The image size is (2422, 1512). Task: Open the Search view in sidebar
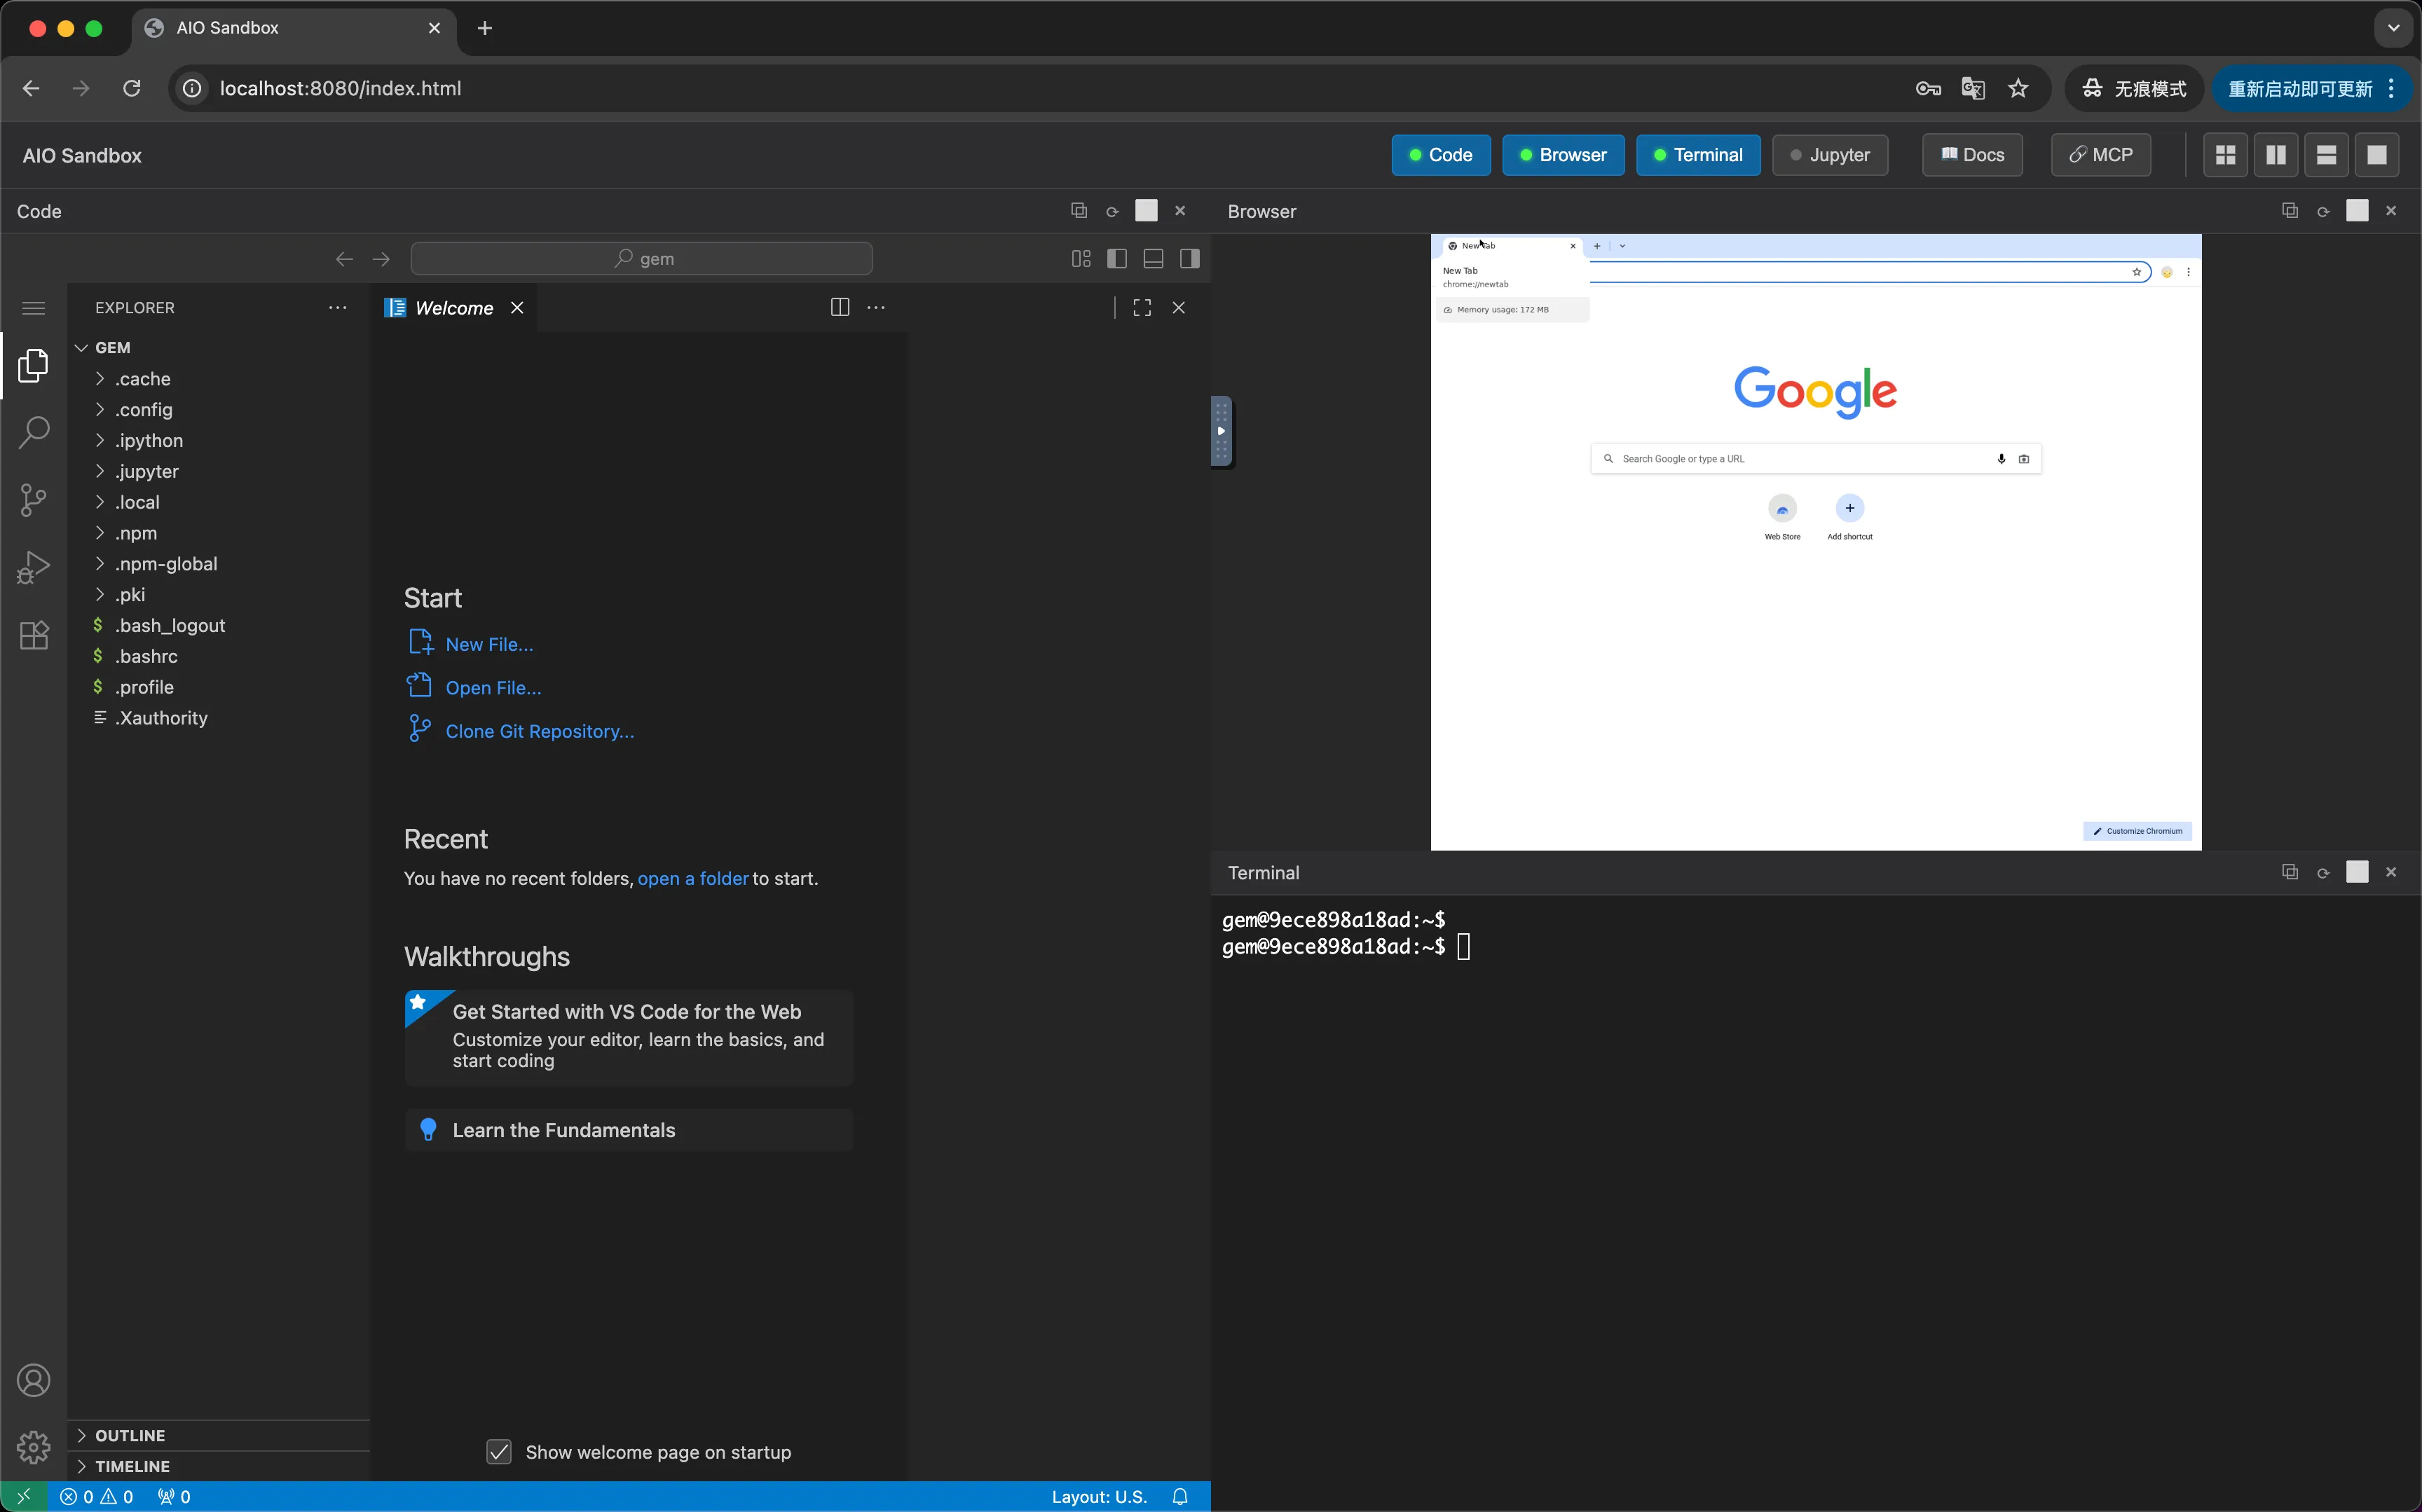coord(33,432)
